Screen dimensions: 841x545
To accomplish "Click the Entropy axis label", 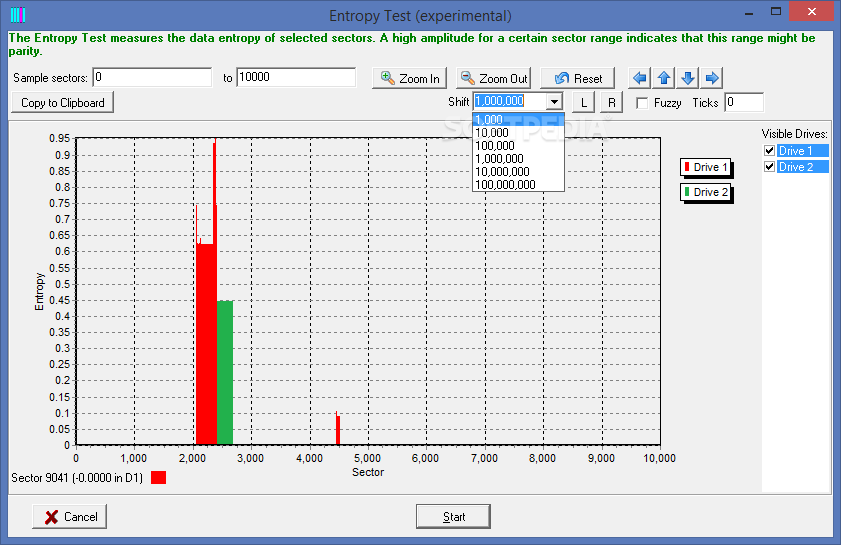I will 39,291.
